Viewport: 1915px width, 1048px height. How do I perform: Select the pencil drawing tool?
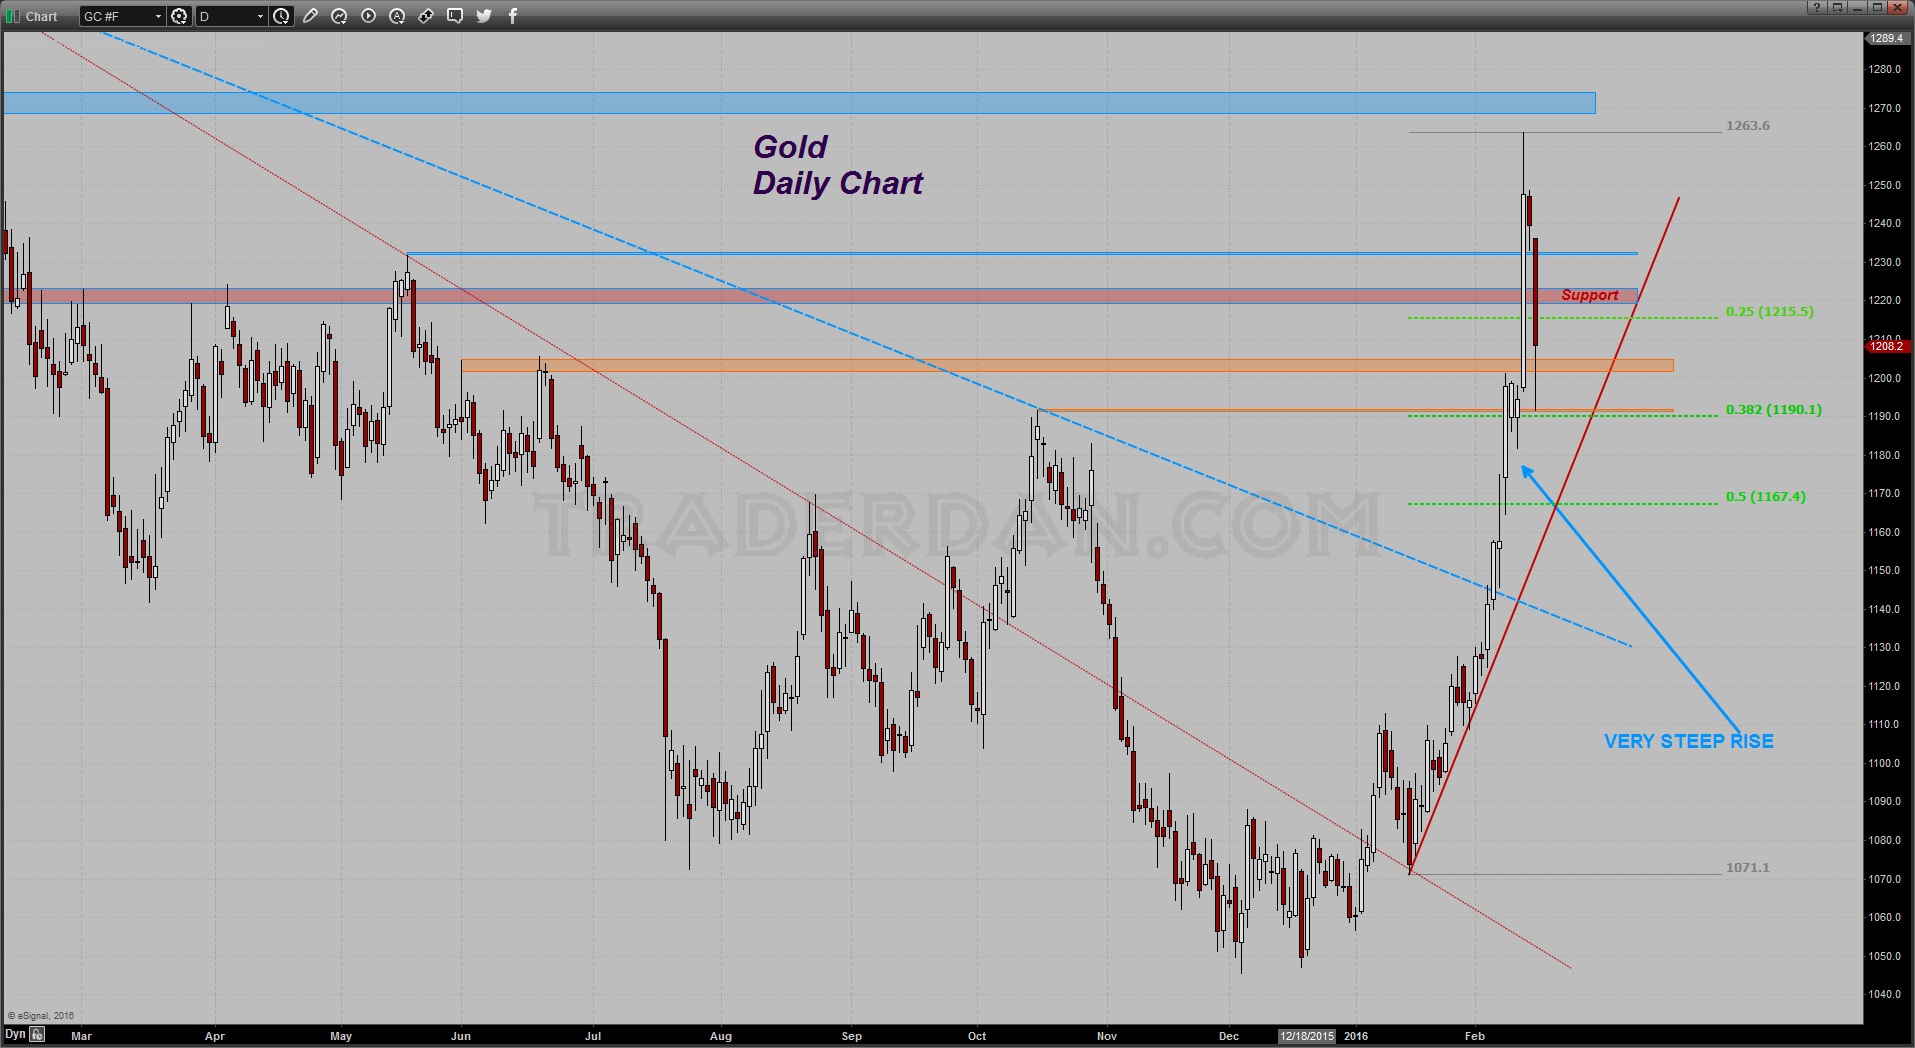click(x=311, y=16)
